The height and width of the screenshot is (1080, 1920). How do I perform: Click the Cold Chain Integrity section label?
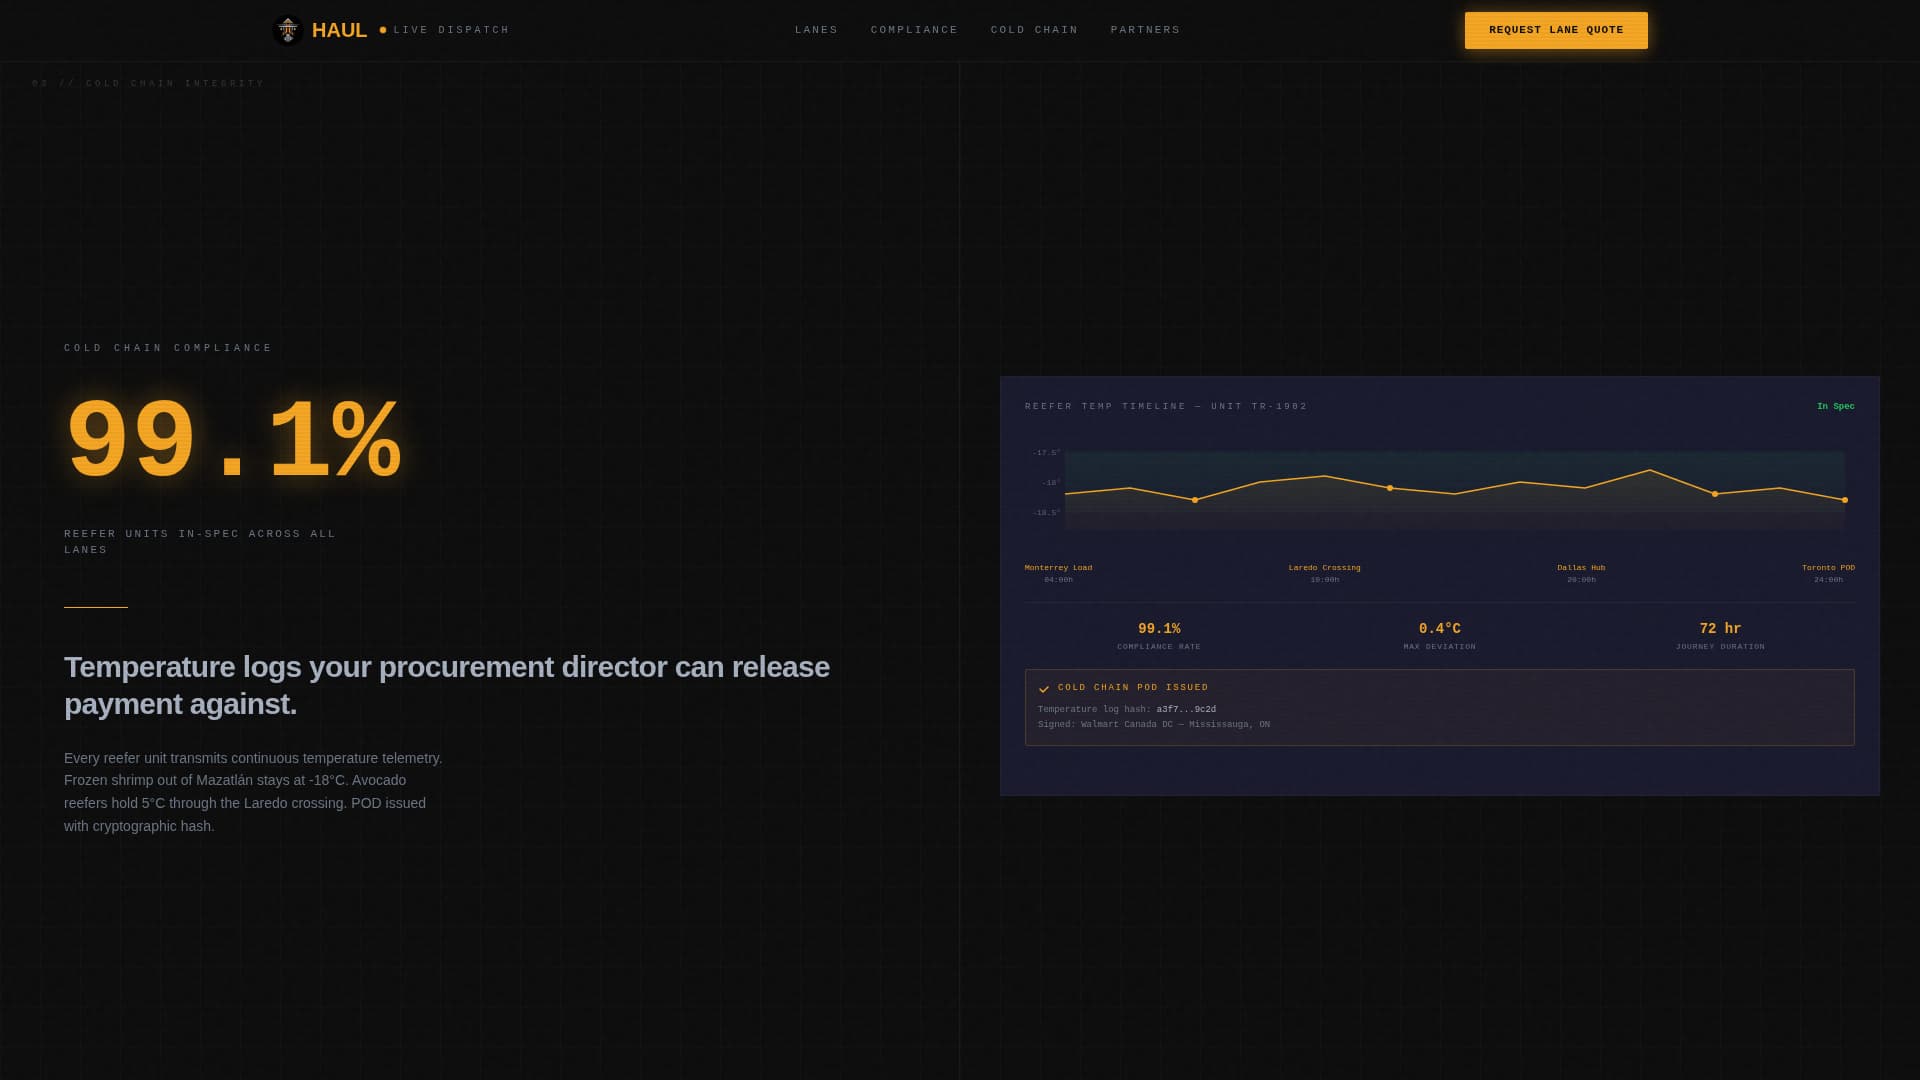click(148, 83)
